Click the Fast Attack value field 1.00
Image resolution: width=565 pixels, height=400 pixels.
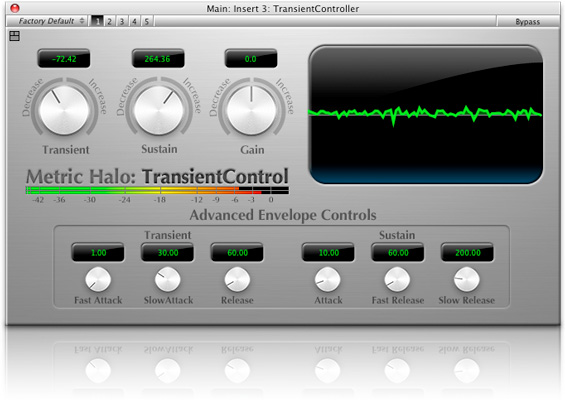click(98, 252)
